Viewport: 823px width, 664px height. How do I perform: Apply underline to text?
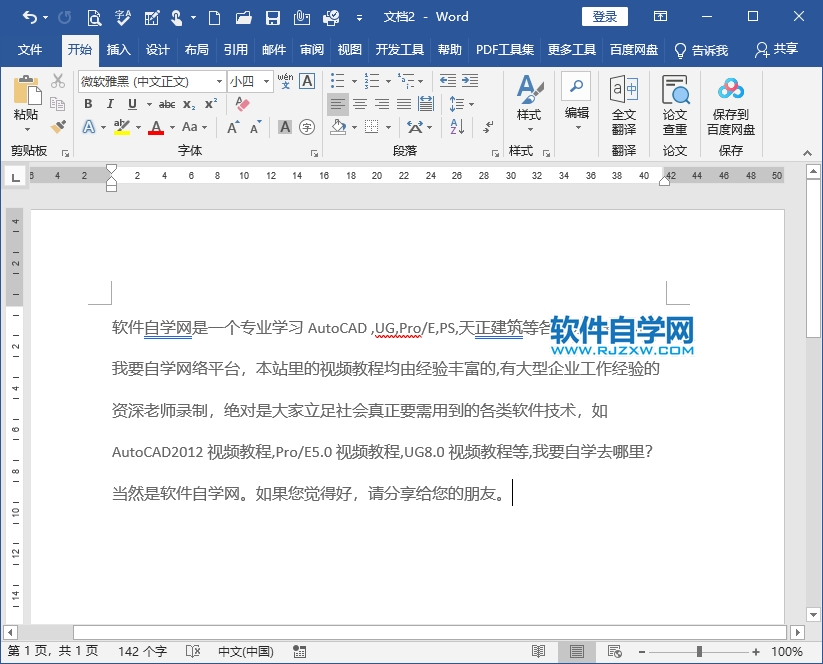click(x=131, y=102)
